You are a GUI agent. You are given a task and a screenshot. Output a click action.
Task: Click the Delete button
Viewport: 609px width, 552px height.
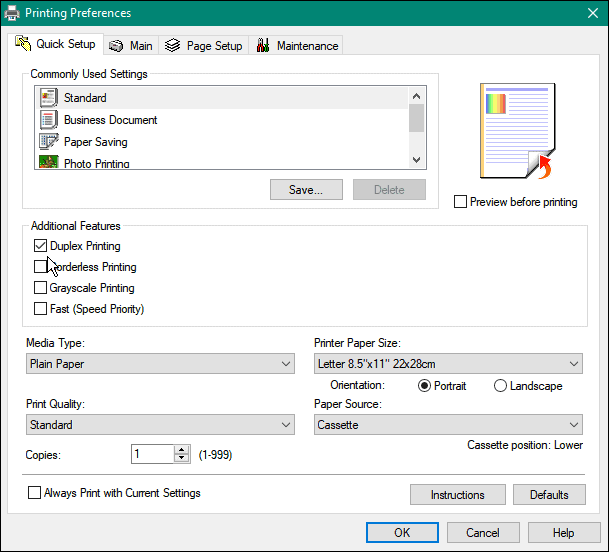pyautogui.click(x=389, y=190)
